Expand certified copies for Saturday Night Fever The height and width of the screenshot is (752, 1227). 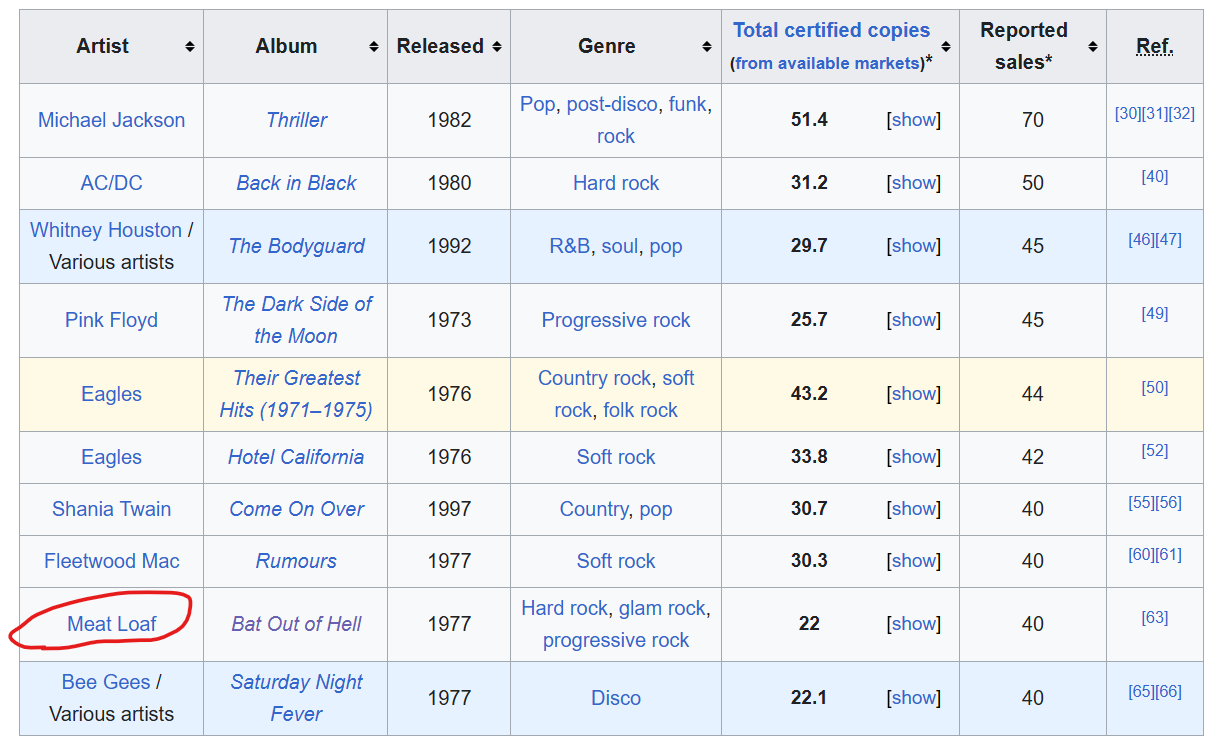click(x=914, y=698)
